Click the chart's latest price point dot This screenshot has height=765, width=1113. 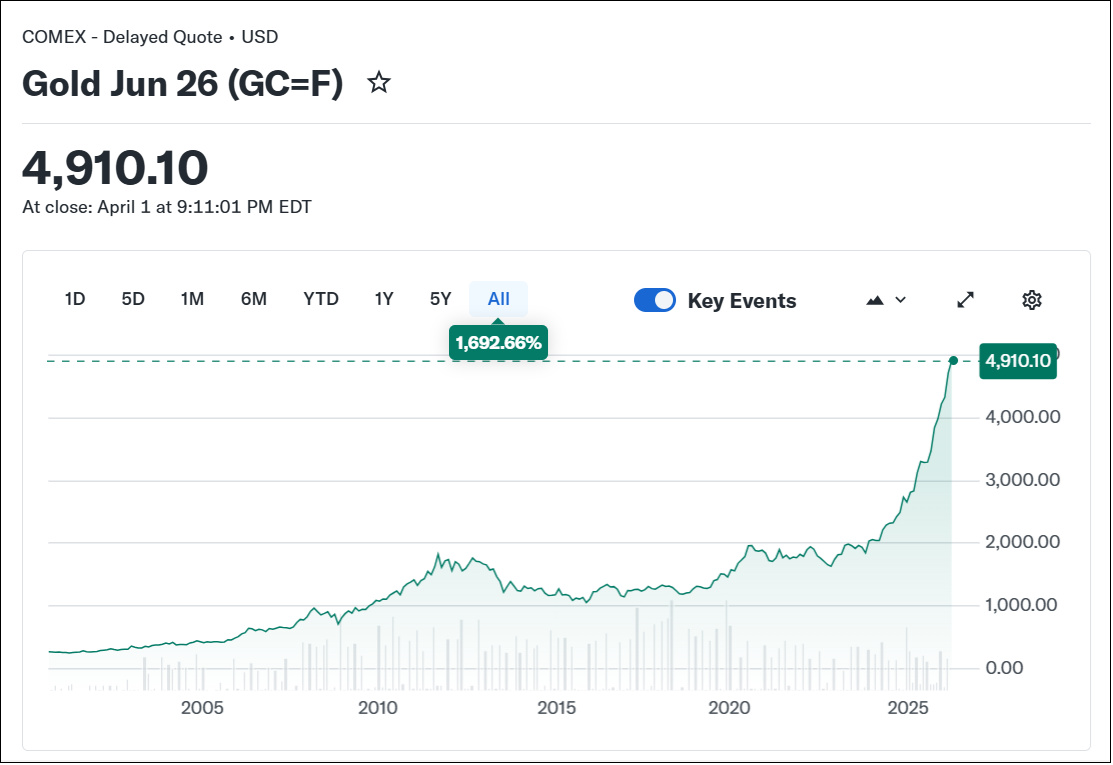(953, 361)
